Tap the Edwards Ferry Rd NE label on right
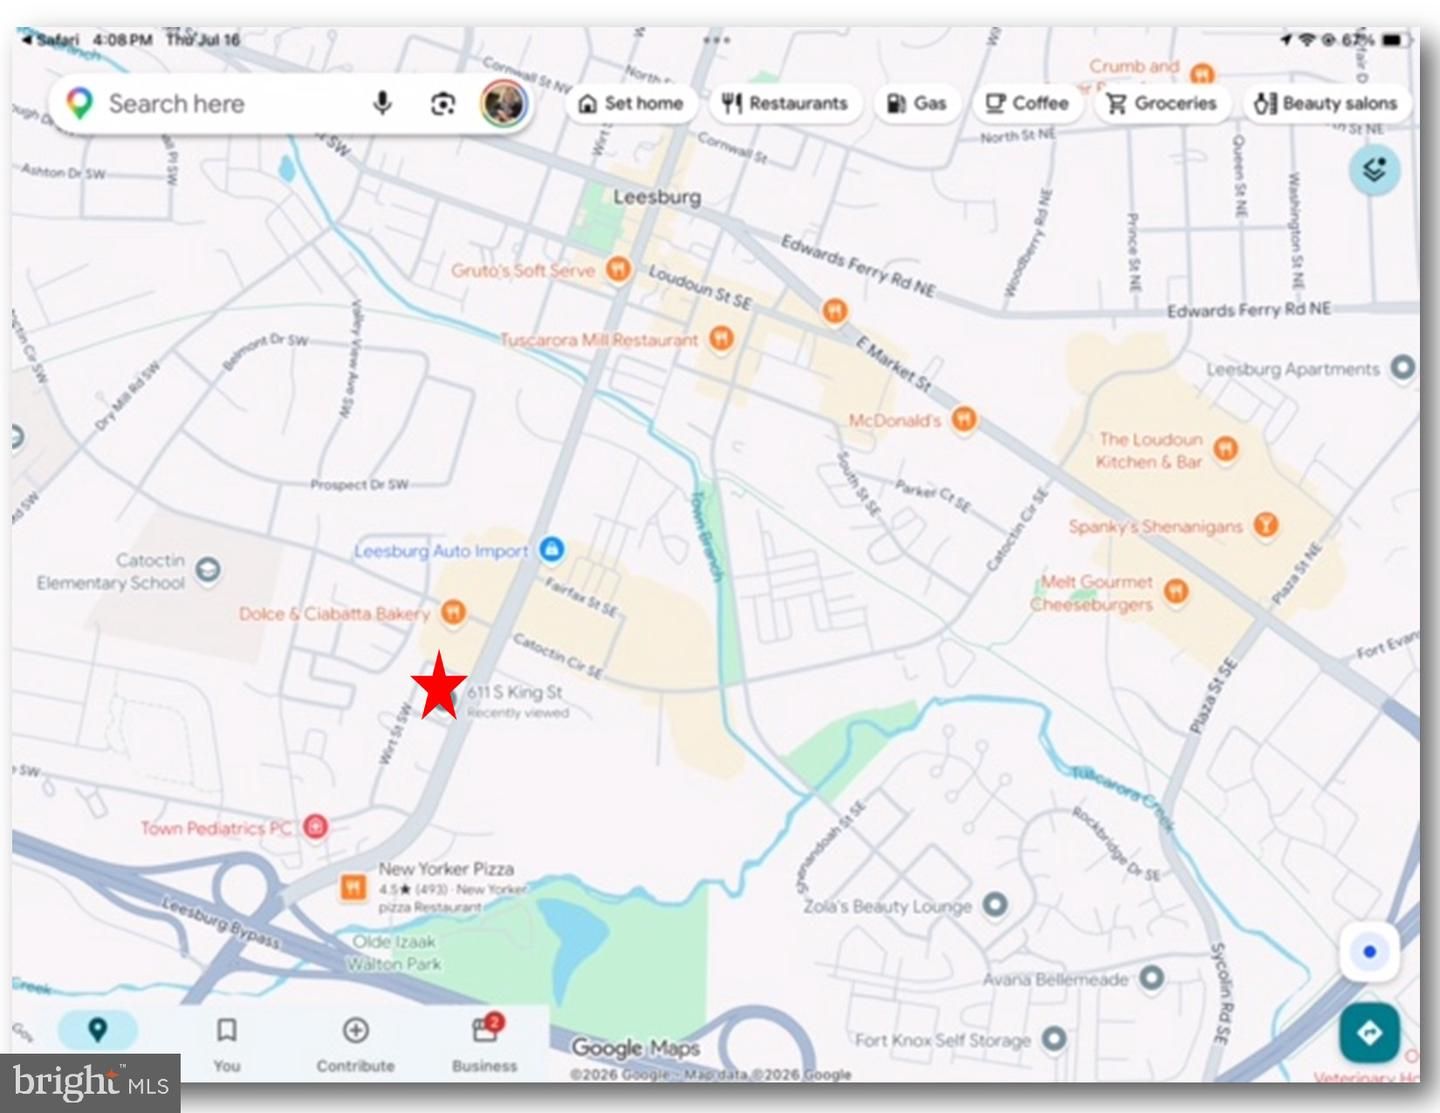Viewport: 1440px width, 1113px height. (x=1249, y=310)
